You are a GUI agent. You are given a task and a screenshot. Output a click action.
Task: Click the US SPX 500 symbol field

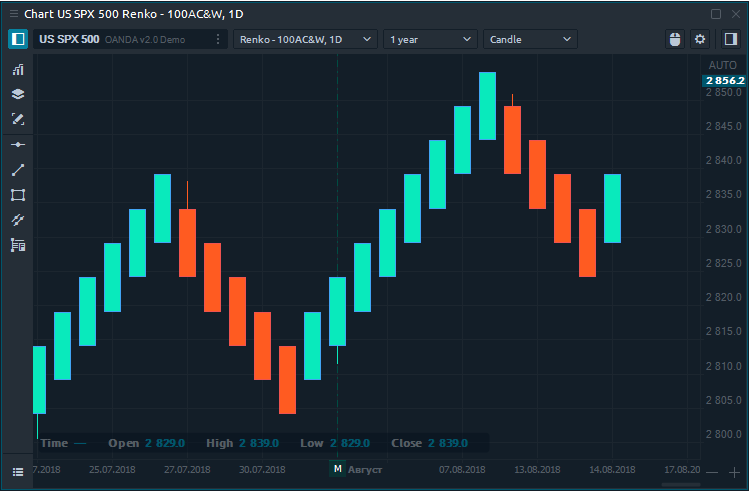68,39
